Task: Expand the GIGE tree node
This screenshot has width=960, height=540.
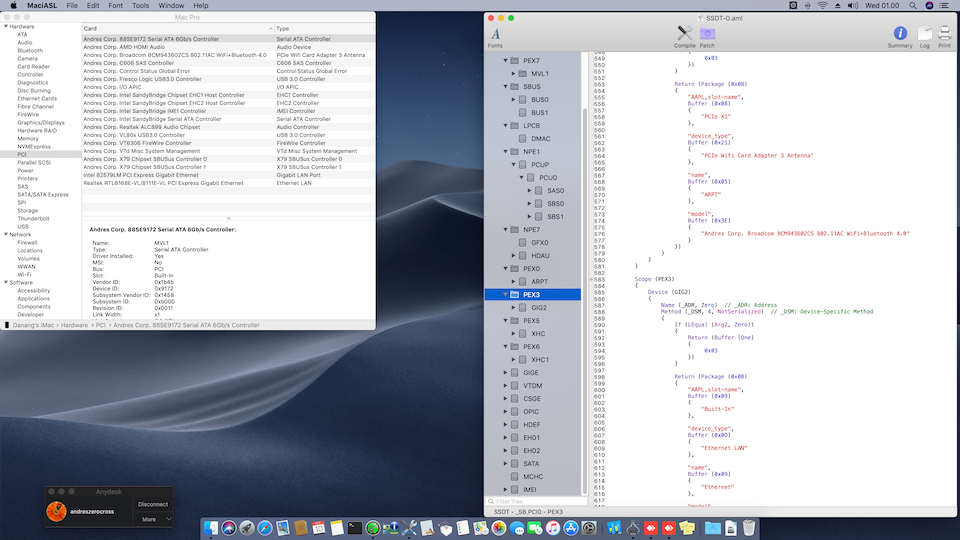Action: coord(506,373)
